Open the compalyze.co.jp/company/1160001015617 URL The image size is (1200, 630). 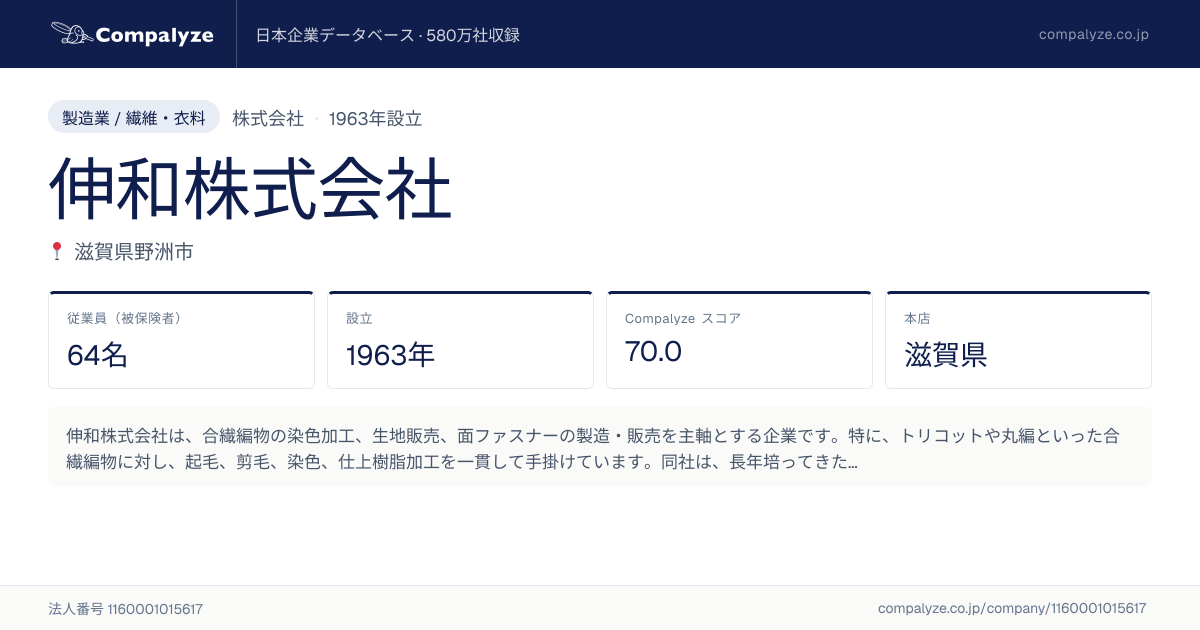[1012, 608]
